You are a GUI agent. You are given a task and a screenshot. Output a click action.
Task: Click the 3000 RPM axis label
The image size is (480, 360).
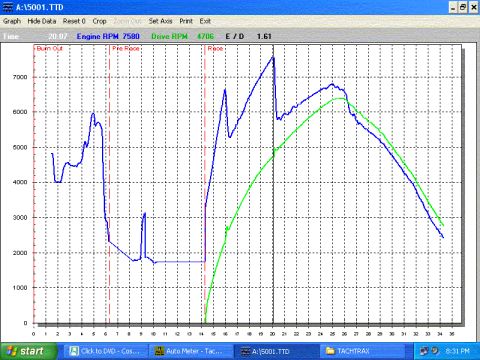tap(20, 217)
